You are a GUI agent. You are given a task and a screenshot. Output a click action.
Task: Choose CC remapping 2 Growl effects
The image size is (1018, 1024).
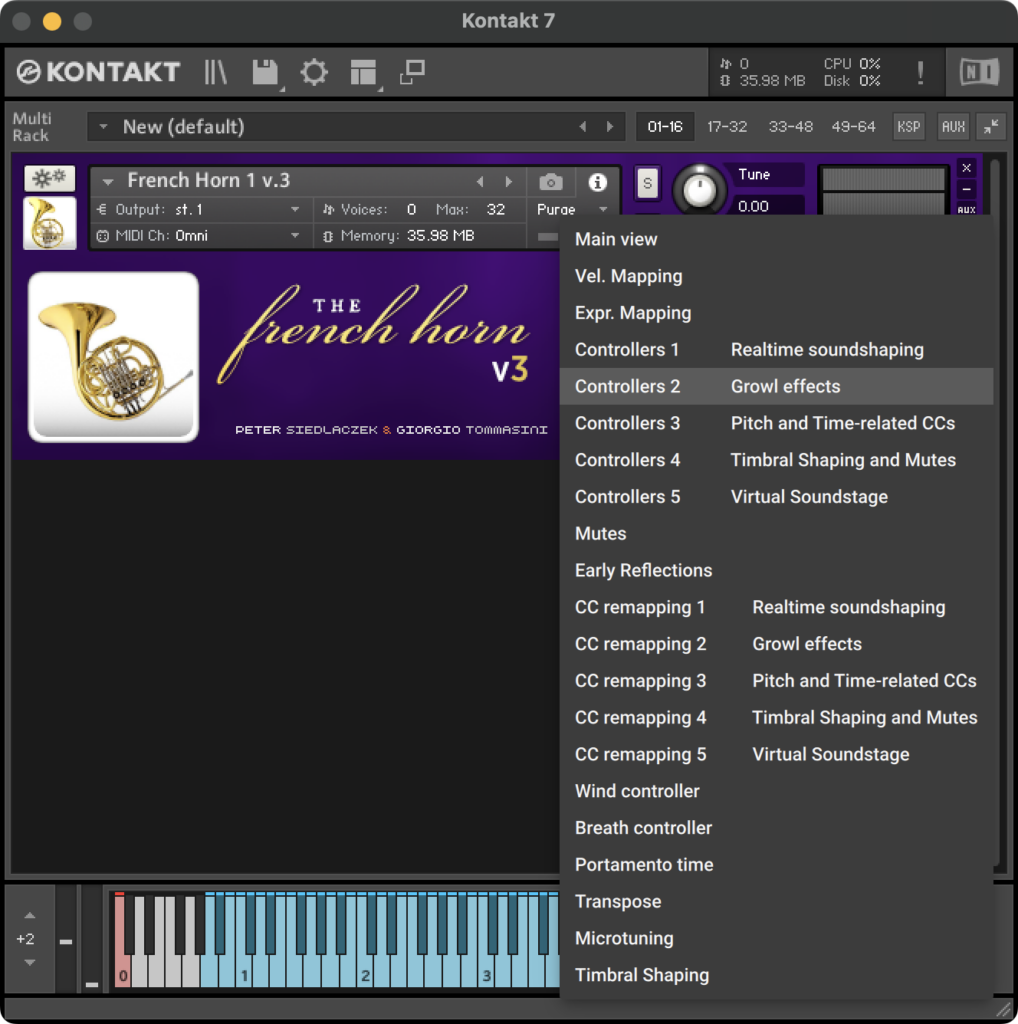[x=776, y=644]
